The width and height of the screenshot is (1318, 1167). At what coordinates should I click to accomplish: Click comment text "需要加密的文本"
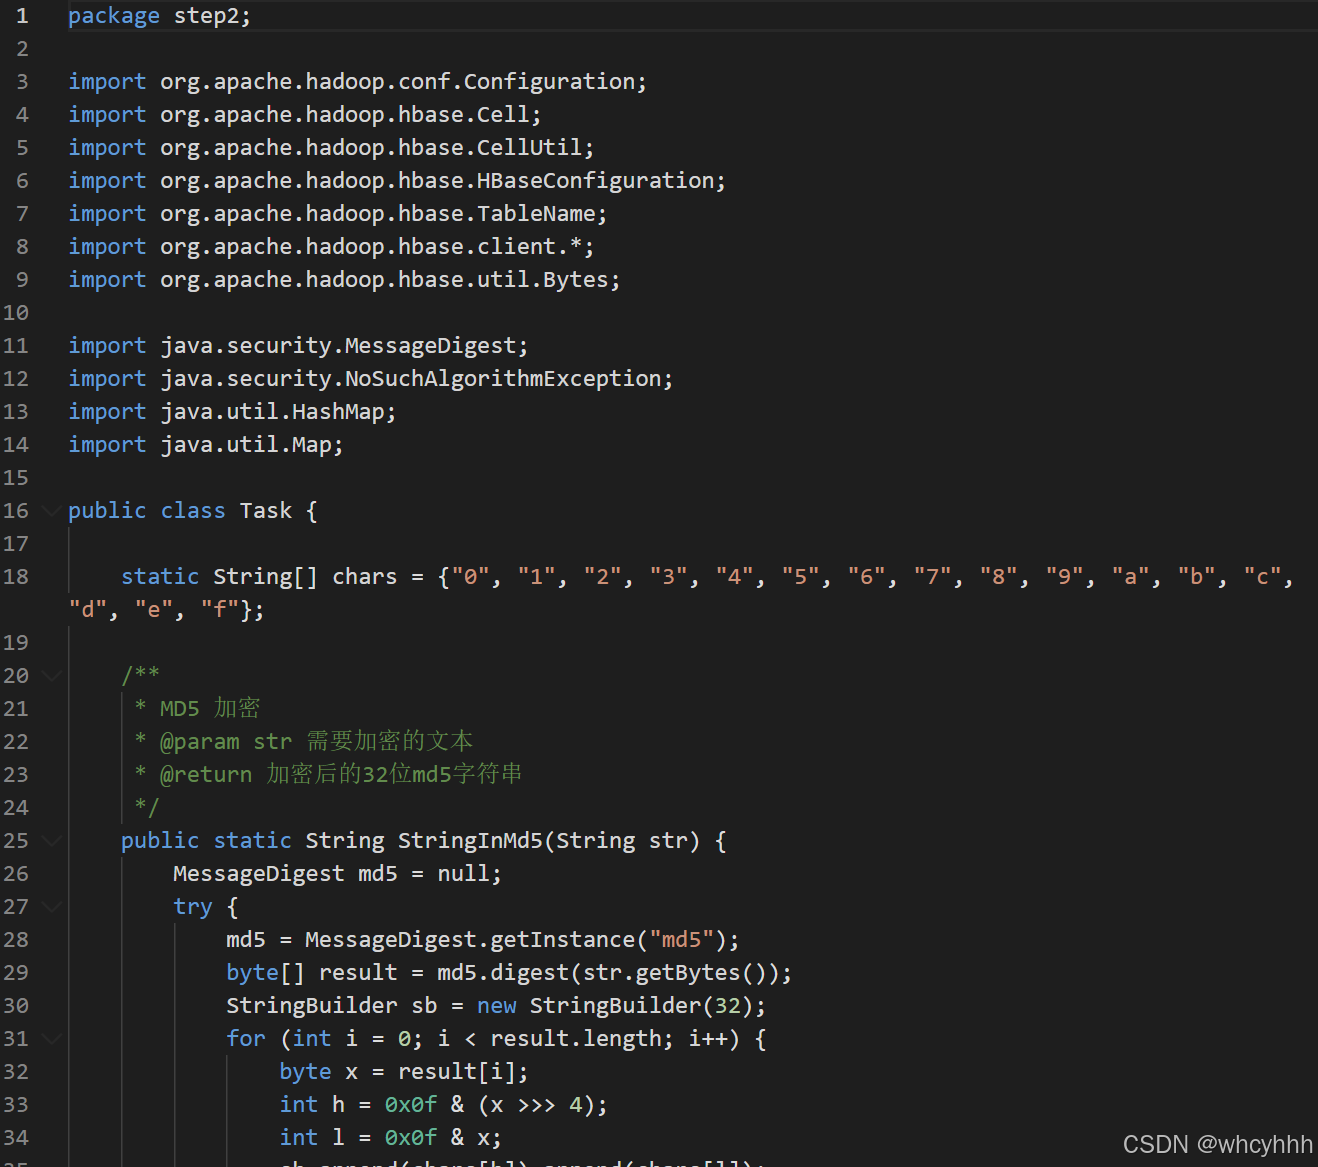click(389, 742)
